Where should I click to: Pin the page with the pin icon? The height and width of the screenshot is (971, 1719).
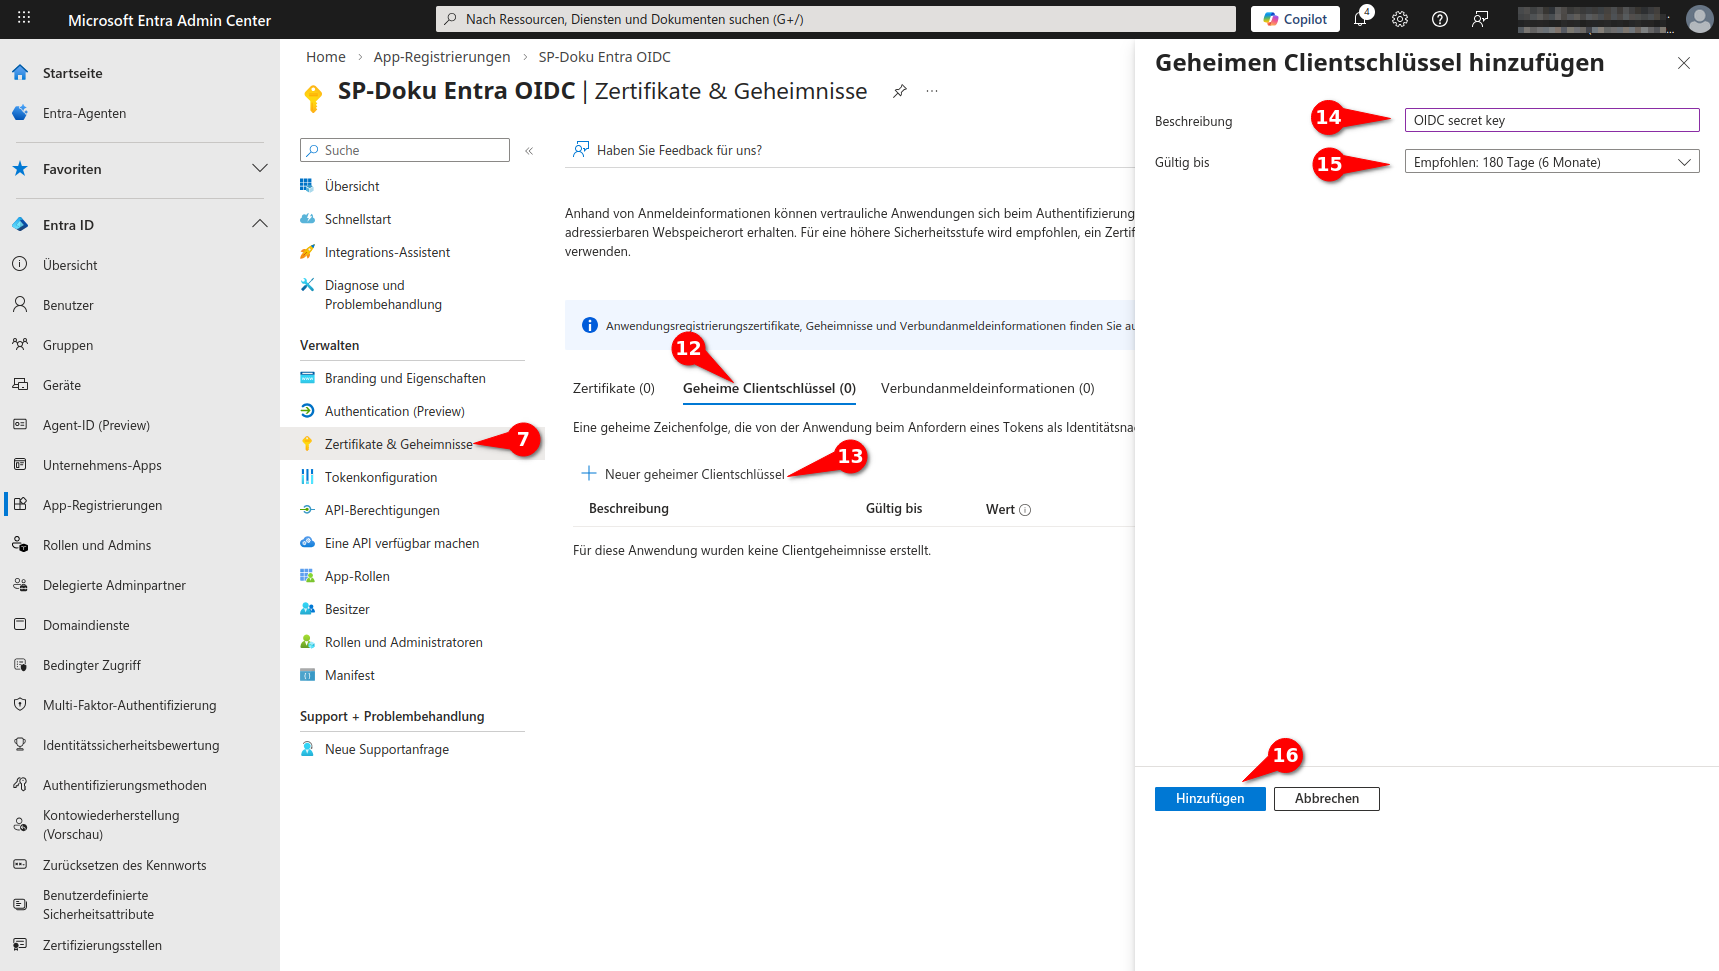900,91
